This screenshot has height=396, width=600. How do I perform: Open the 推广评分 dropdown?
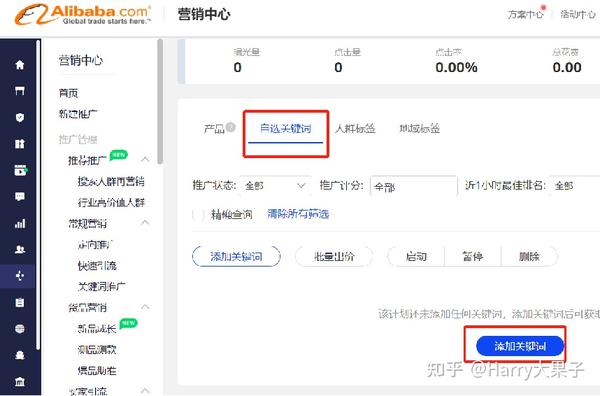pyautogui.click(x=414, y=186)
